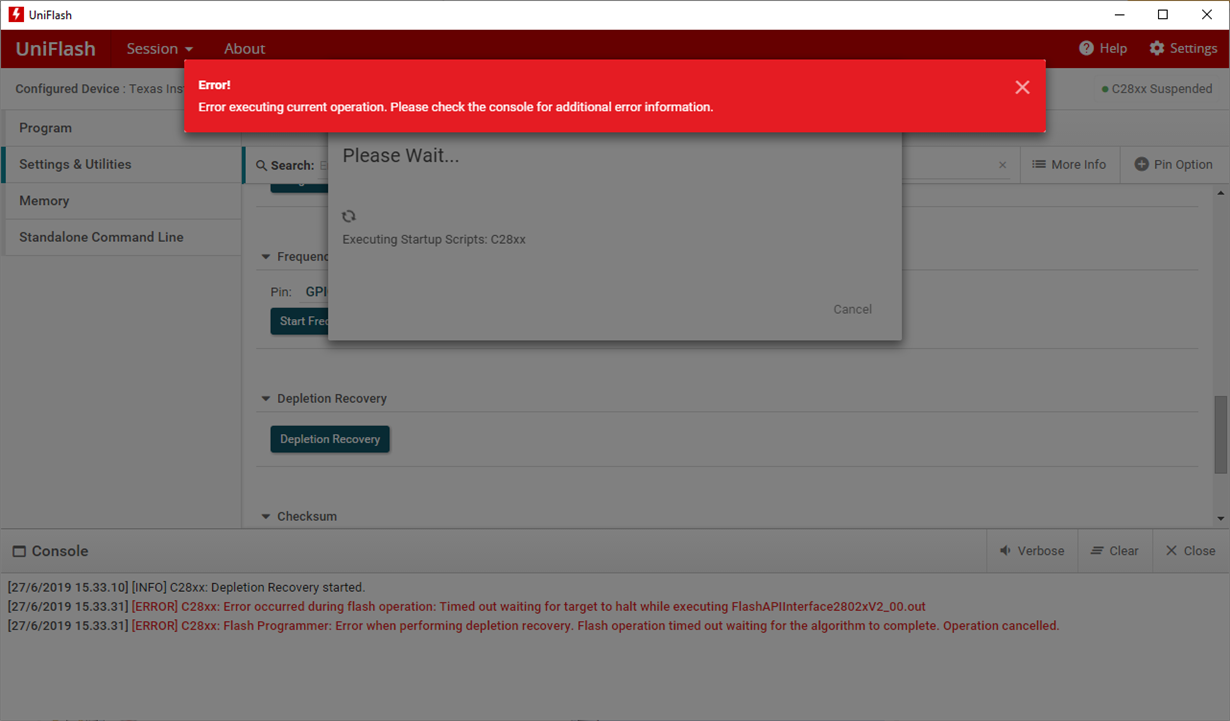Close the red error banner
The image size is (1230, 721).
pyautogui.click(x=1022, y=88)
